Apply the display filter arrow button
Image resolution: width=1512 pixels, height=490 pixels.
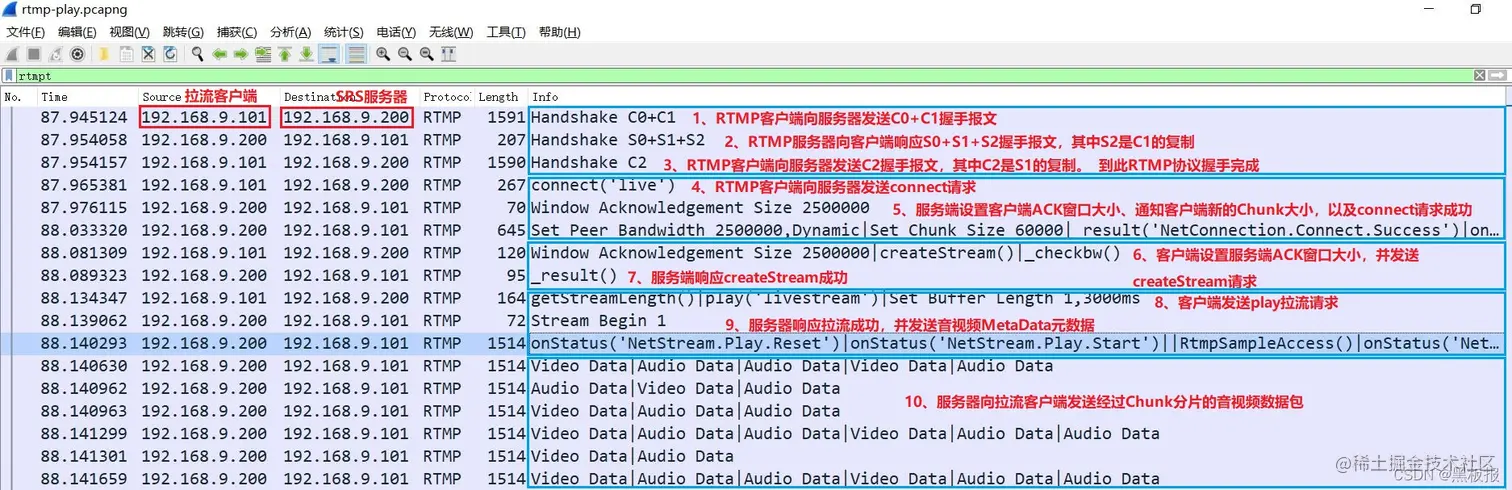(x=1498, y=76)
